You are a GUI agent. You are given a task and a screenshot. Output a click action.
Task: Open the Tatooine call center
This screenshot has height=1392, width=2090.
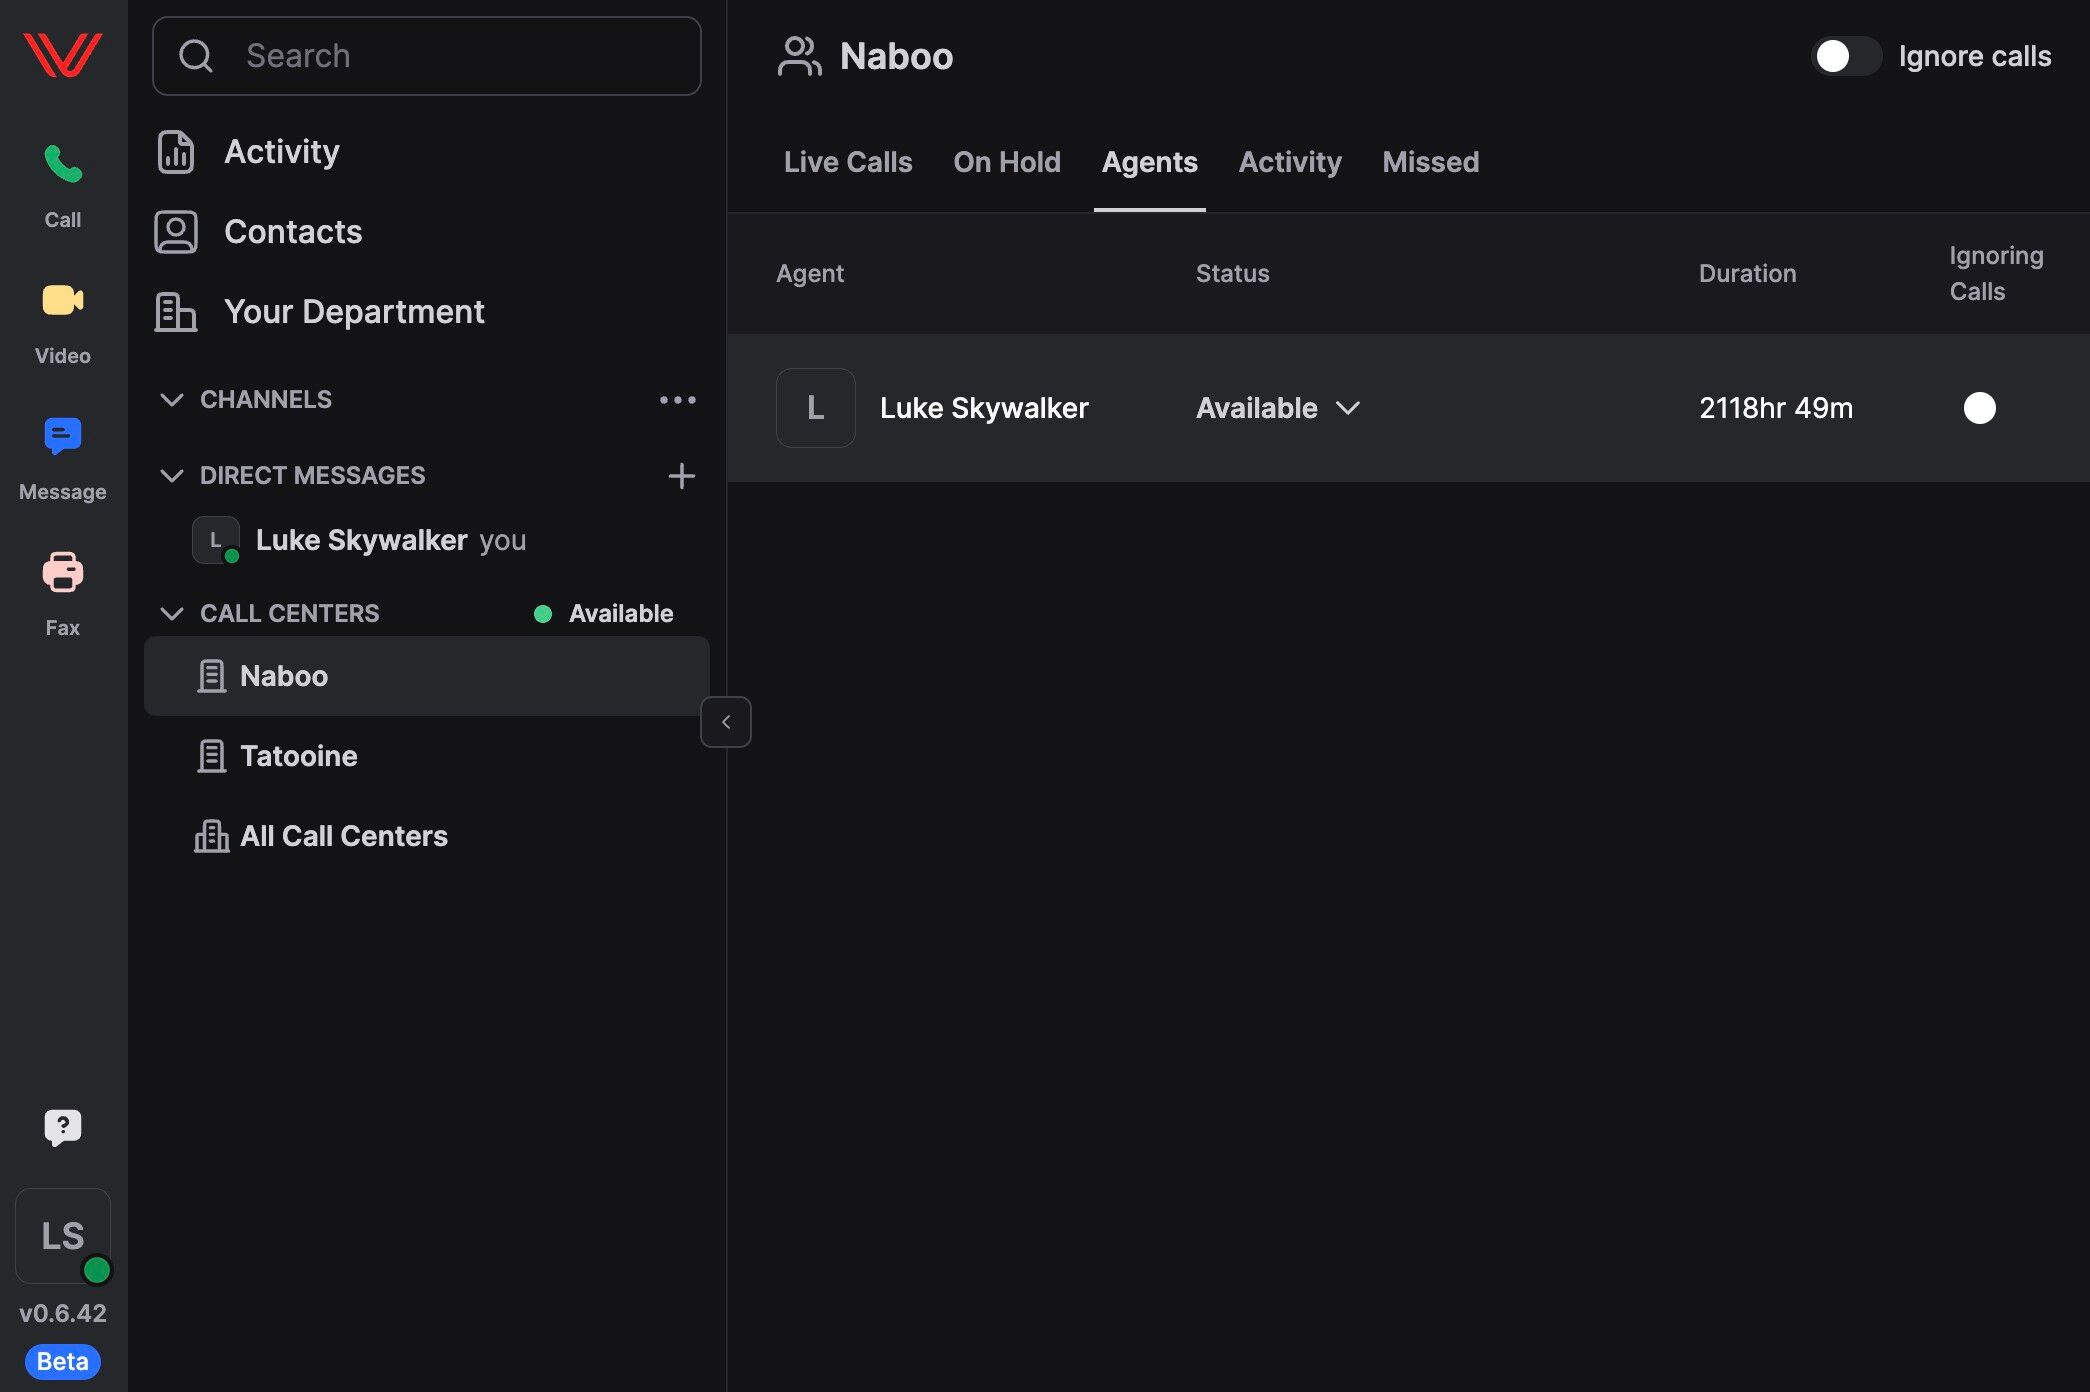pos(298,756)
